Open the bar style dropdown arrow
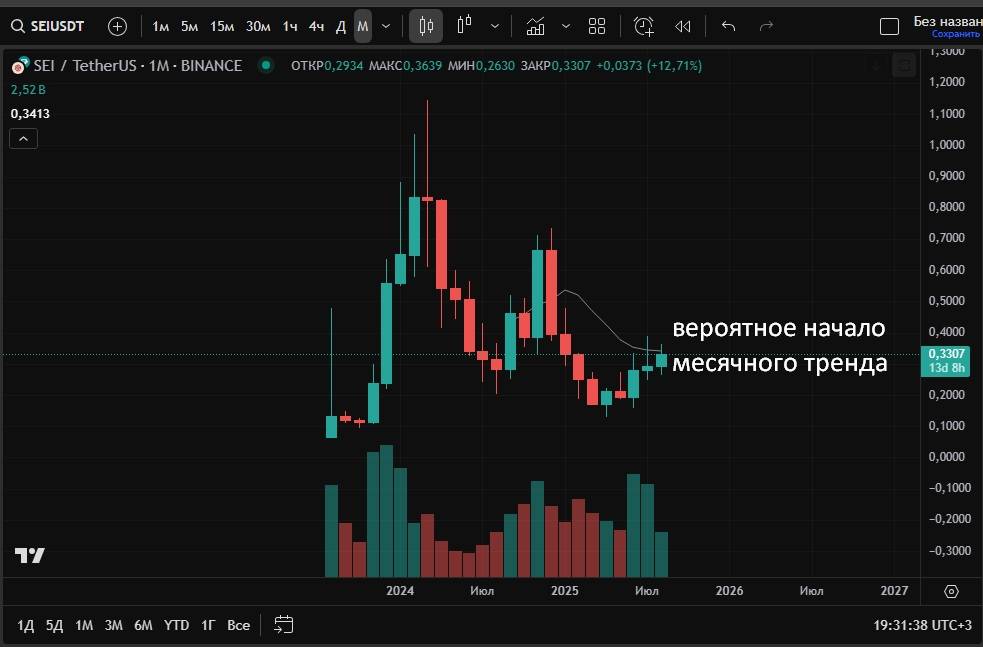Screen dimensions: 983x647 494,26
